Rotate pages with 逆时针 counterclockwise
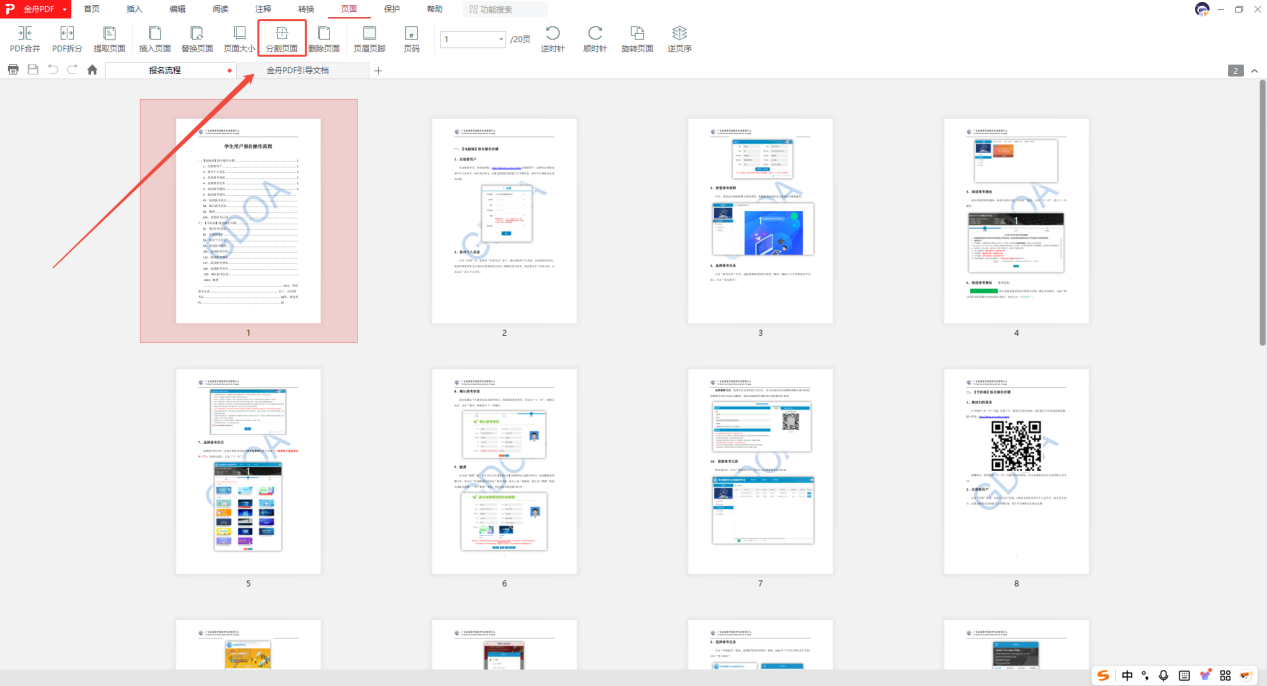1267x686 pixels. 552,40
